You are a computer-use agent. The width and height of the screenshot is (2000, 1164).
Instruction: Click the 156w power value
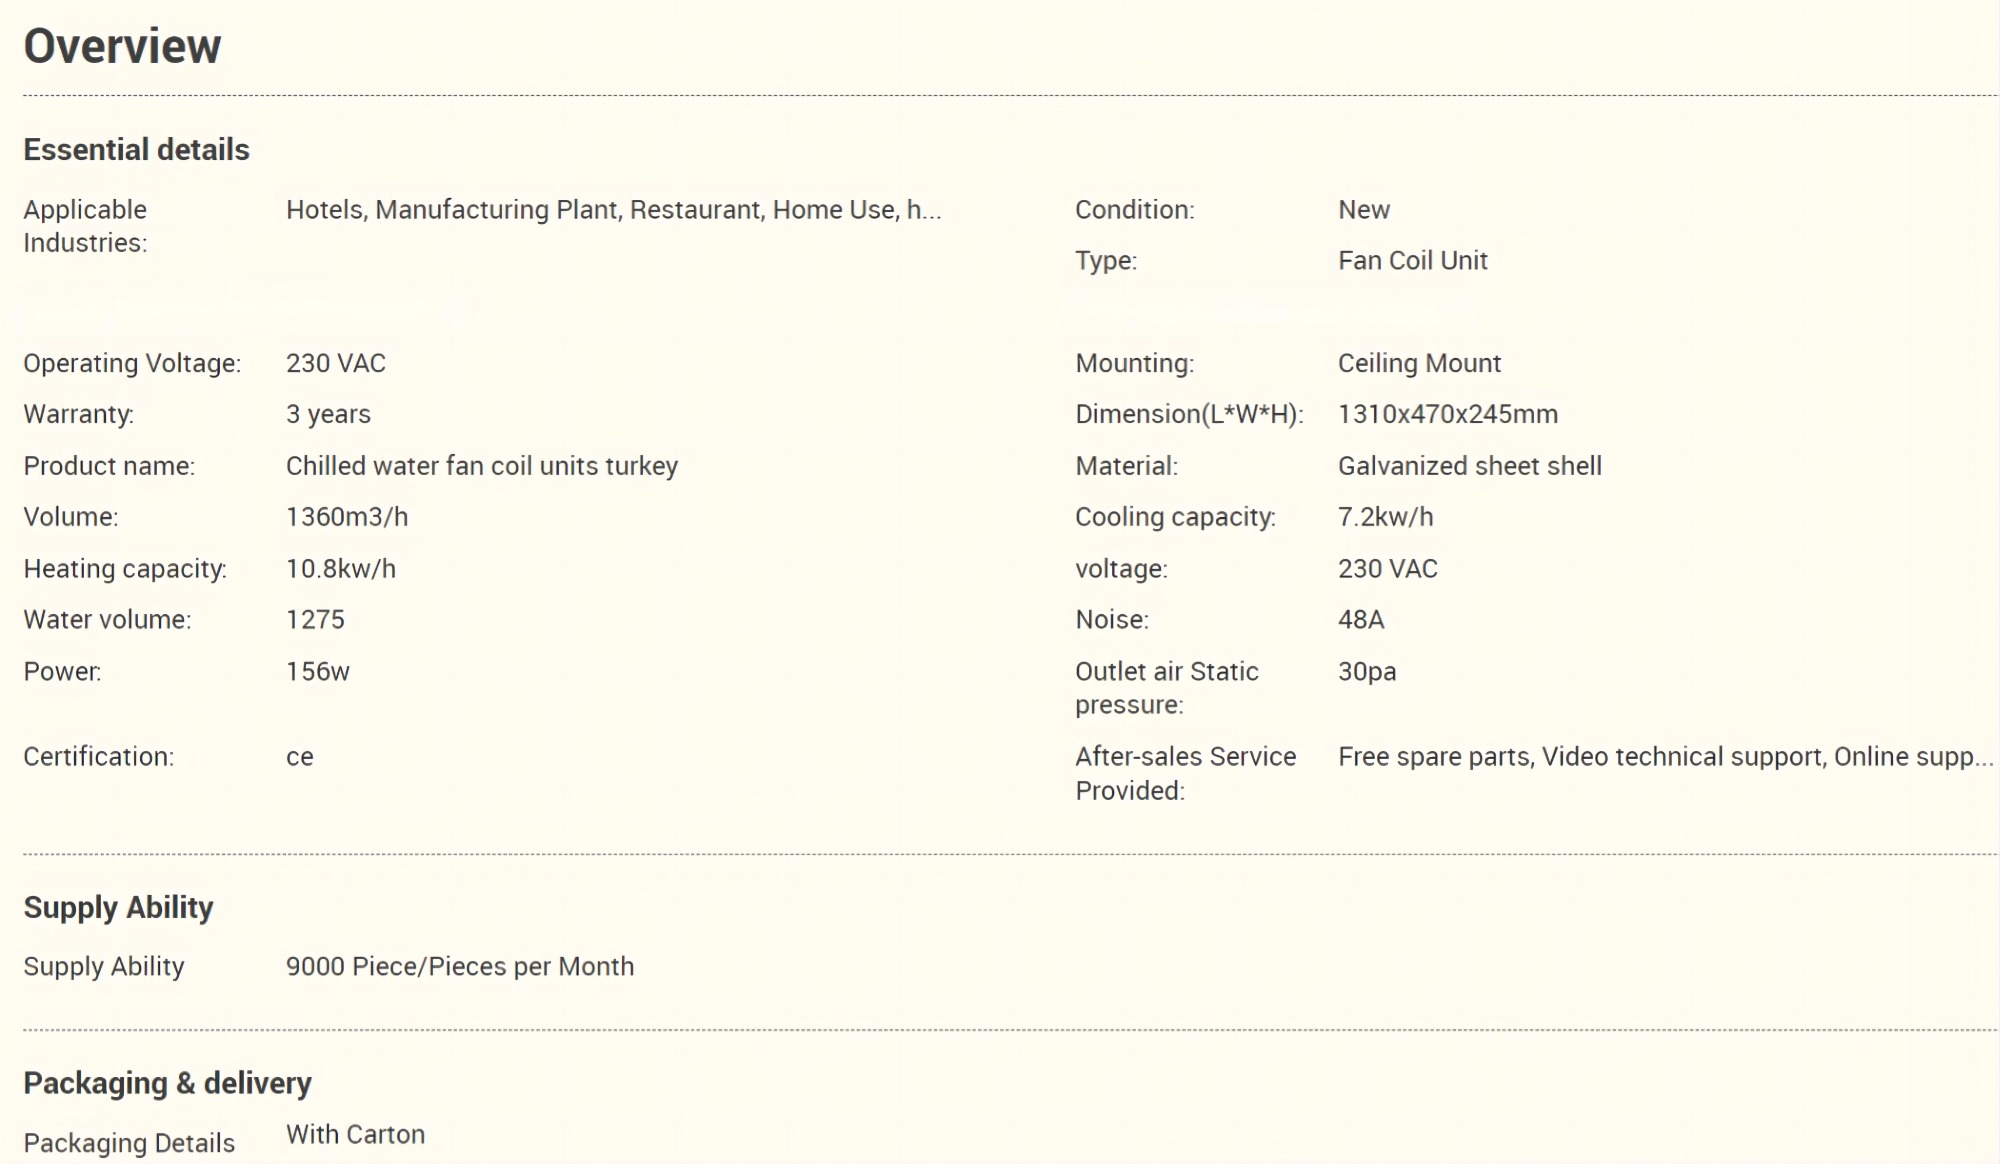(317, 672)
